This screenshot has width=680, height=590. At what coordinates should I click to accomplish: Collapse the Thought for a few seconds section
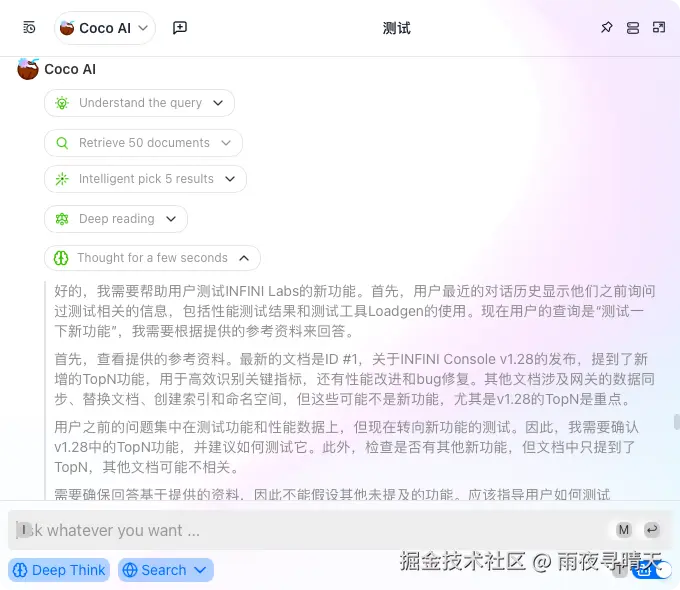point(244,258)
